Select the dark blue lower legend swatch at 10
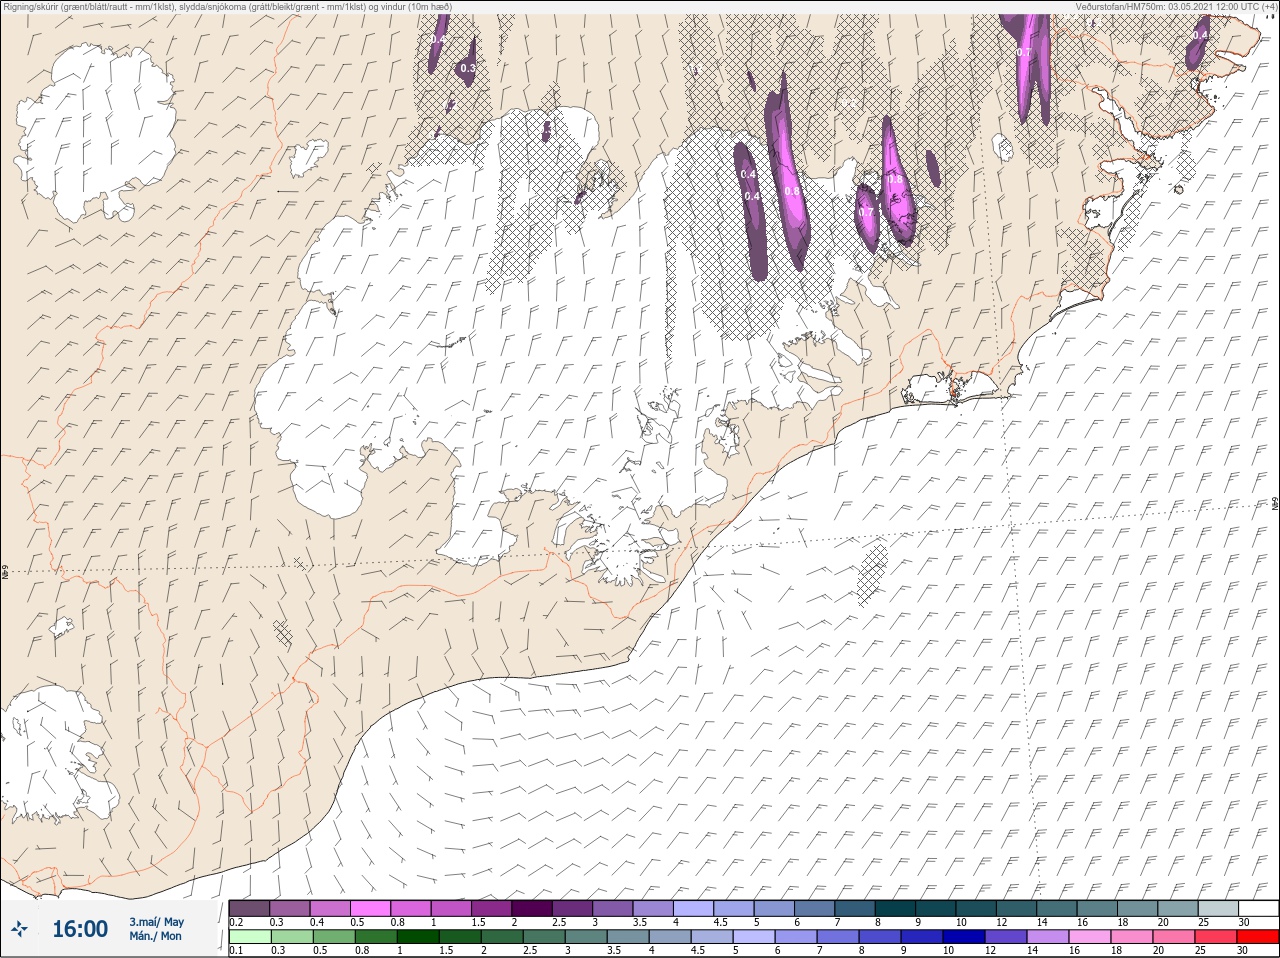This screenshot has height=958, width=1280. (964, 937)
